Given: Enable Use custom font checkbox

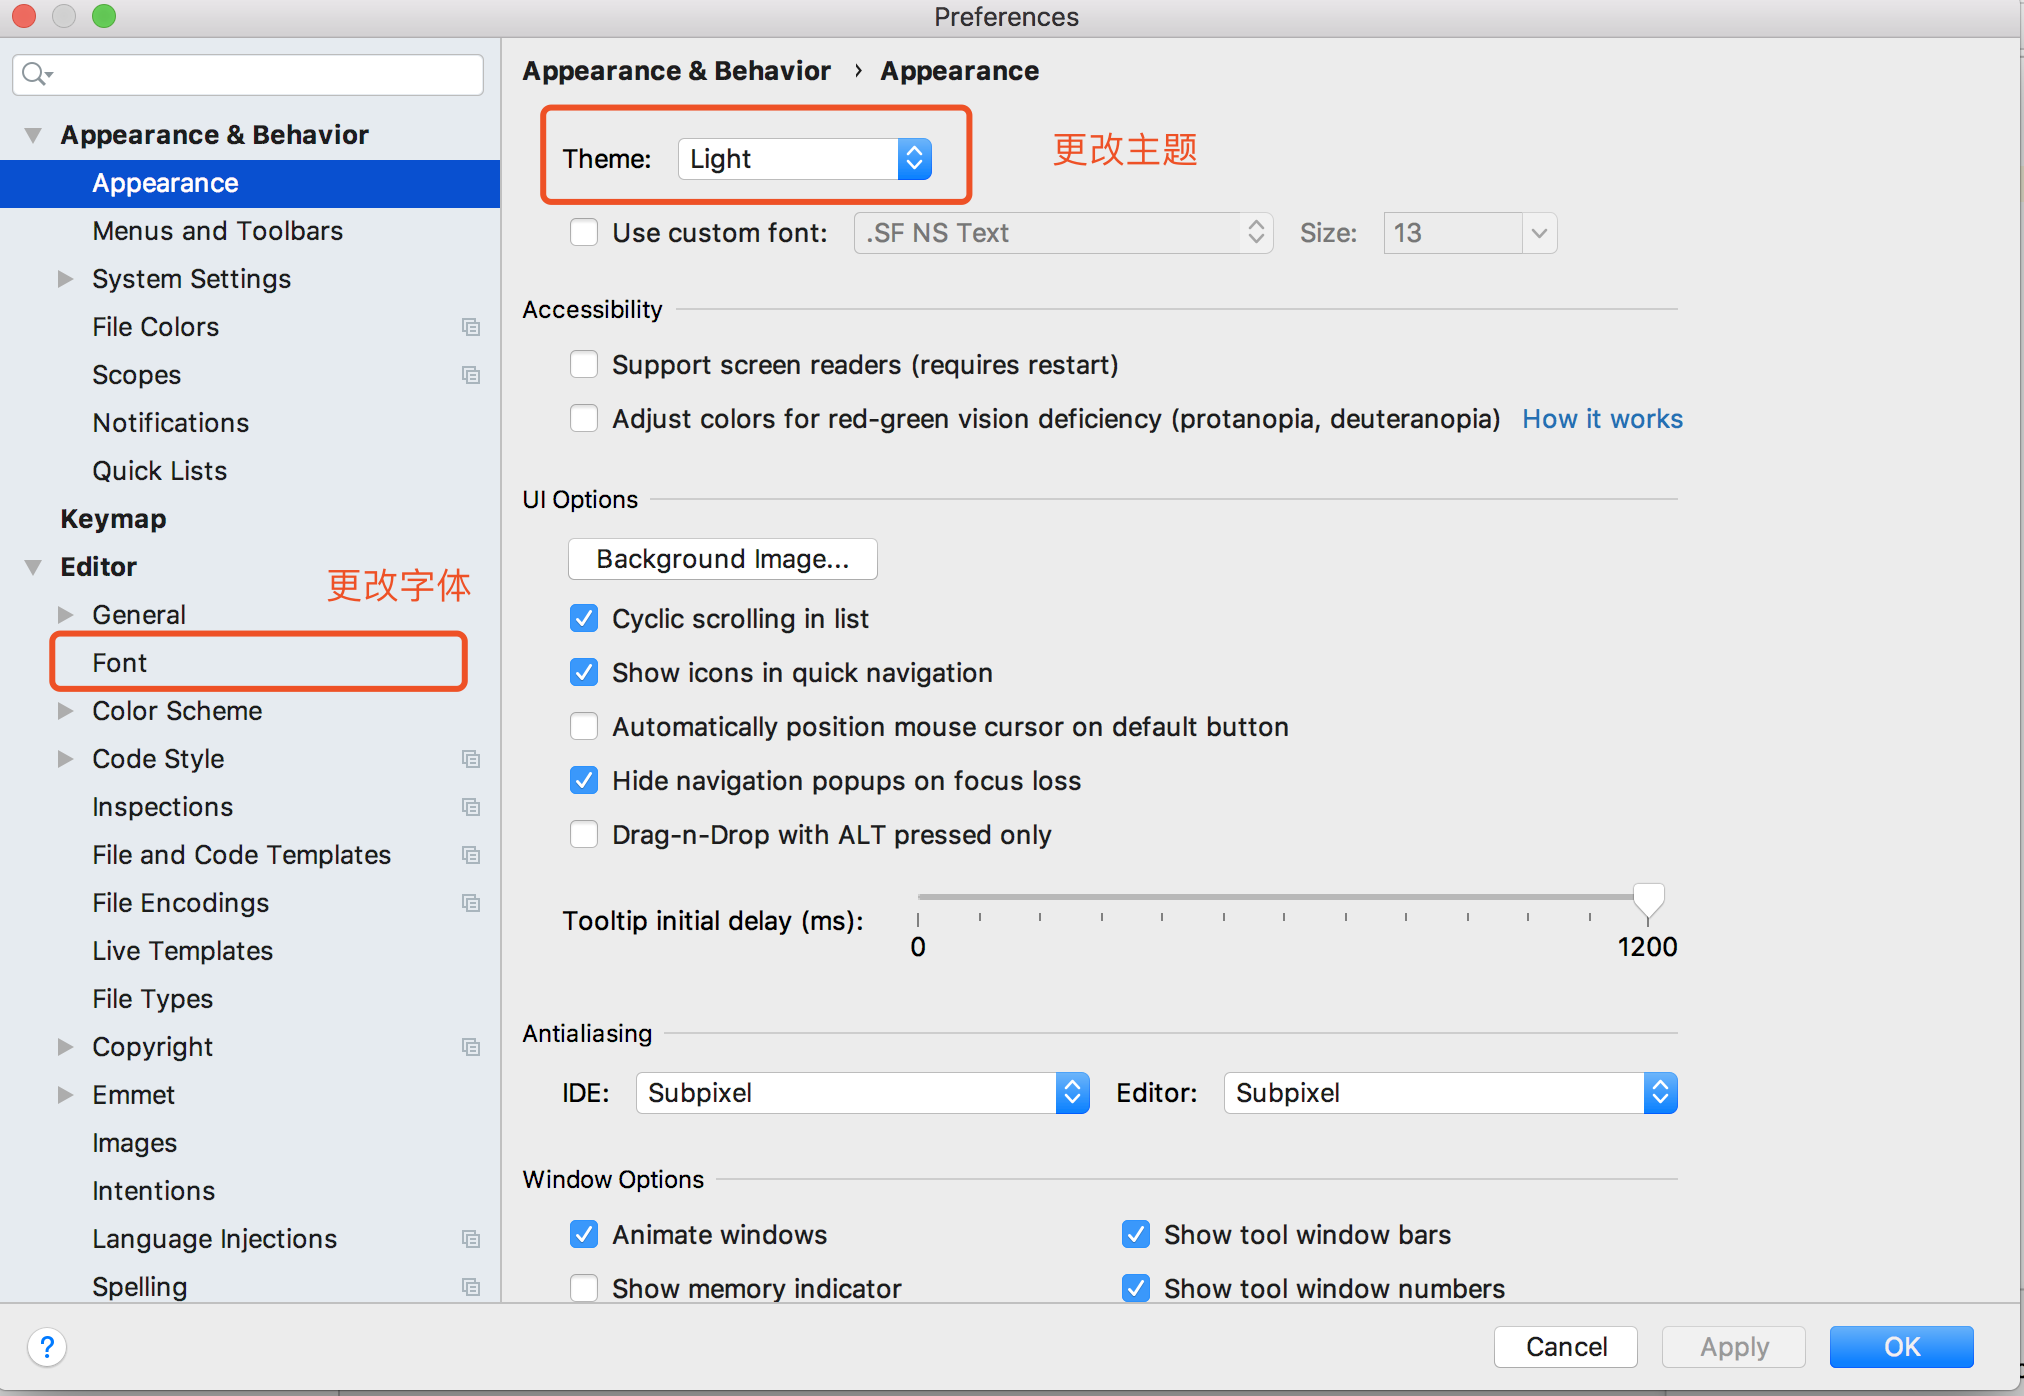Looking at the screenshot, I should 584,233.
